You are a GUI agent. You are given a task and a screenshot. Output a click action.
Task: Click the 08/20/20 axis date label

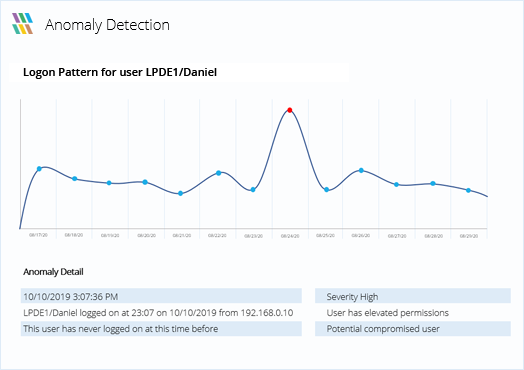146,235
